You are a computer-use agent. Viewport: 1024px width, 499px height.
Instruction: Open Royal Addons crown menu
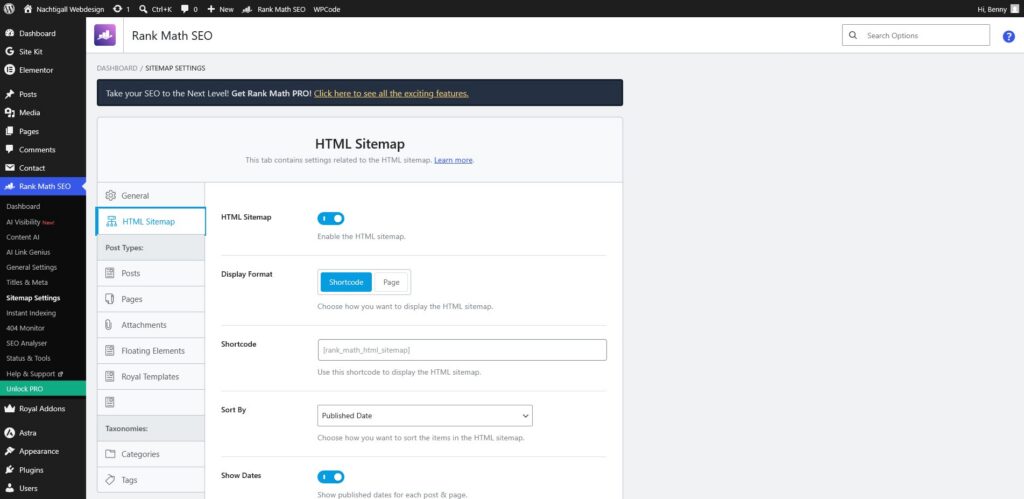pyautogui.click(x=42, y=409)
